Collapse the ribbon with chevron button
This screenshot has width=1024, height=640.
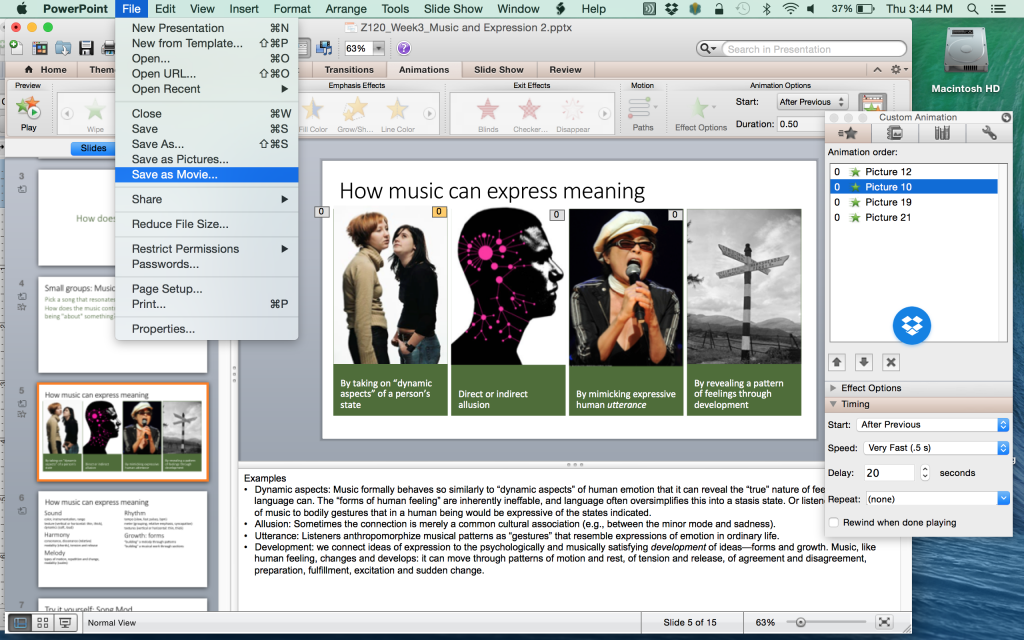877,70
